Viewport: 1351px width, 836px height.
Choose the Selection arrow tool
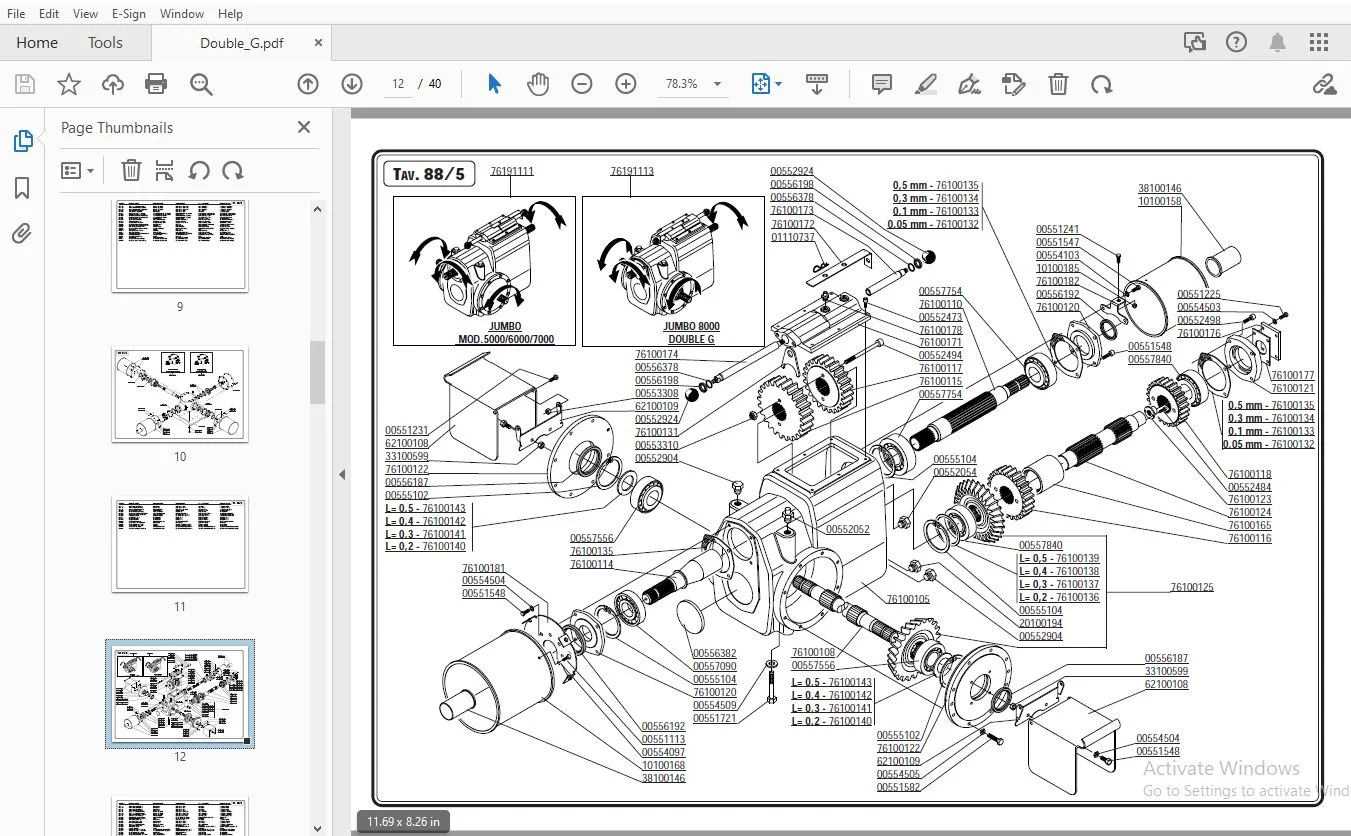point(494,84)
